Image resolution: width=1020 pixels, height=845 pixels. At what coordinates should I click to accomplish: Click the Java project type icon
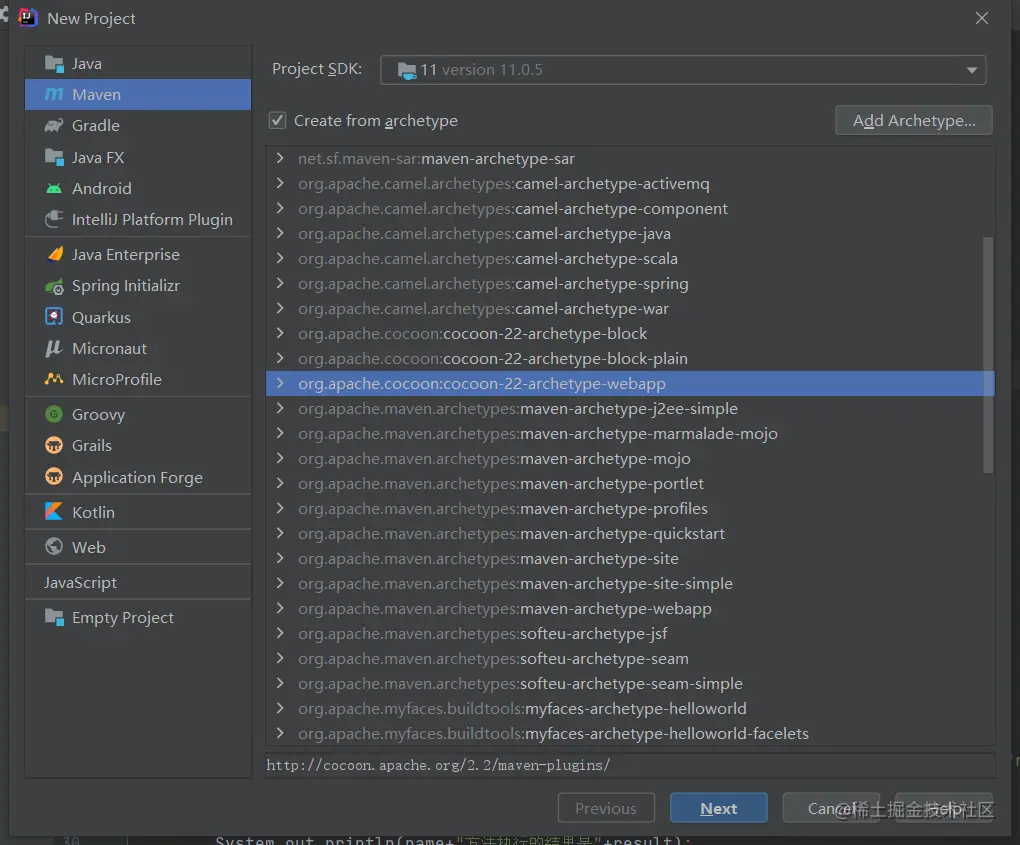(x=54, y=64)
